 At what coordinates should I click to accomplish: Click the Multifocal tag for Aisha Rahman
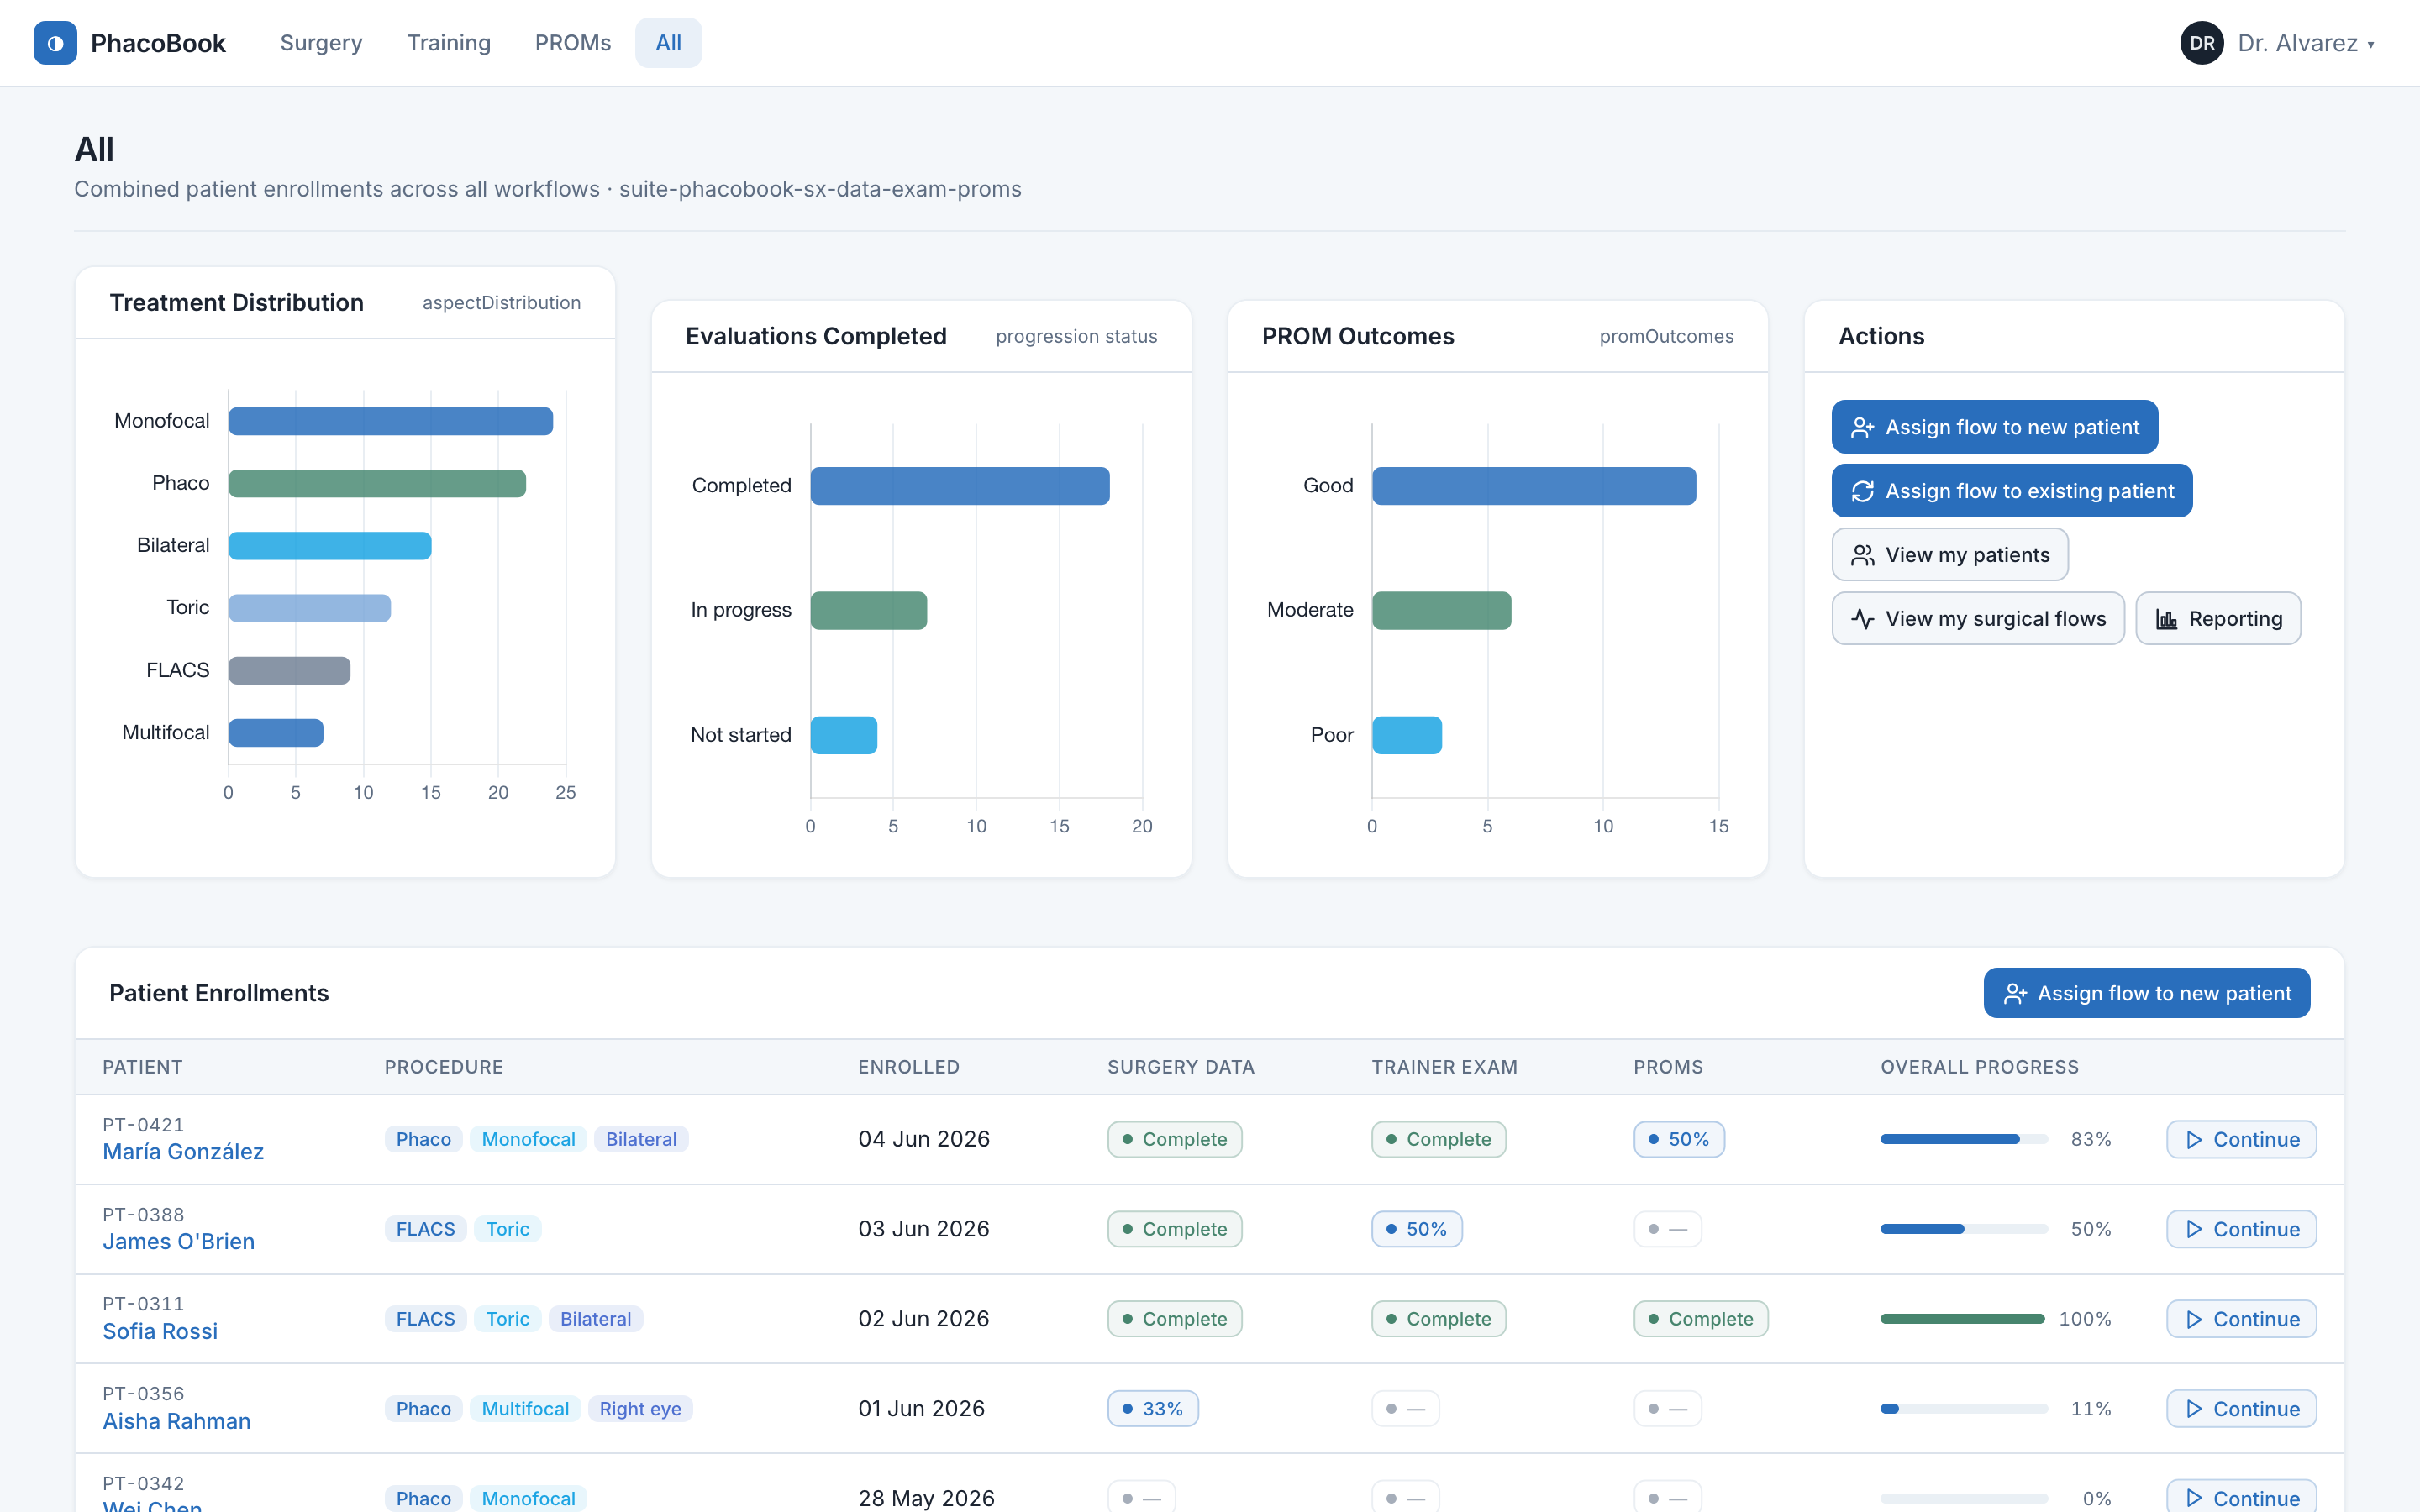tap(525, 1409)
